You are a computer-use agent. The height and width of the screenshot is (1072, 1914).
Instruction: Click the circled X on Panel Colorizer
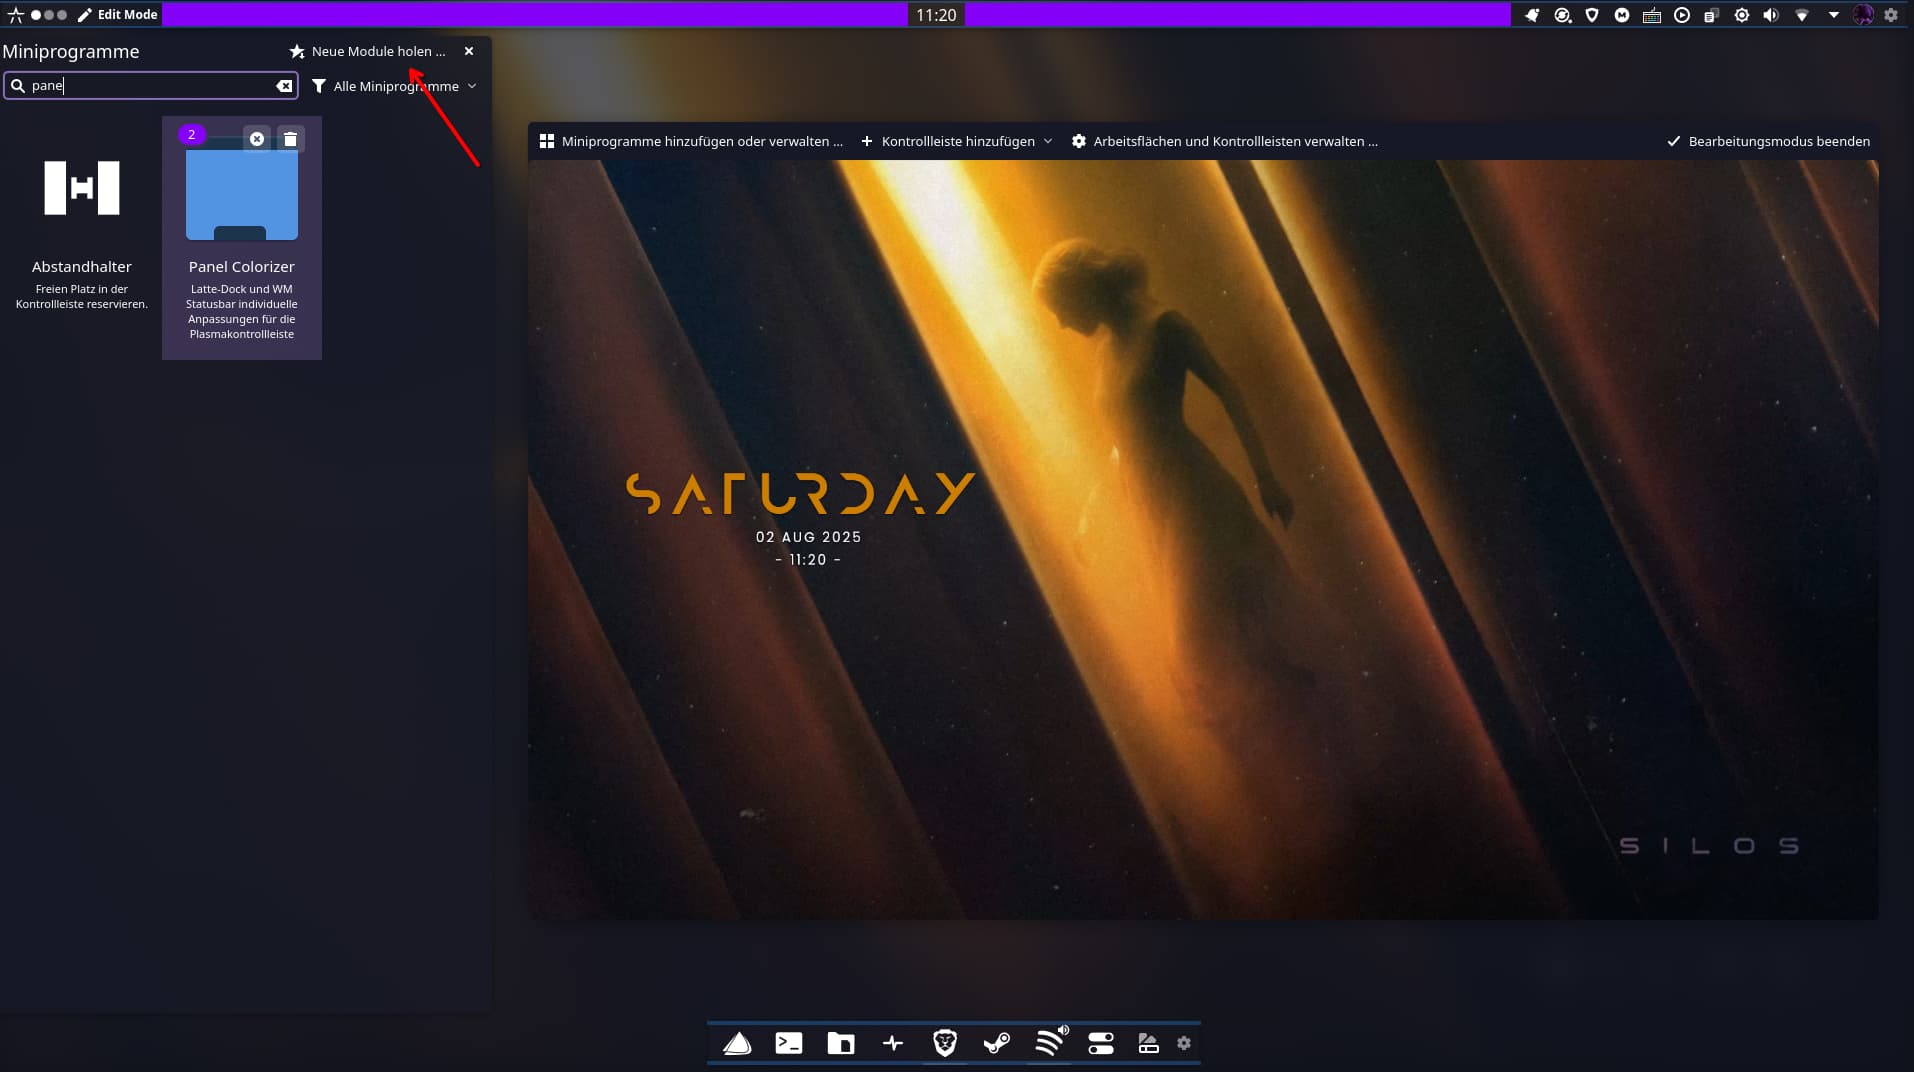(257, 139)
